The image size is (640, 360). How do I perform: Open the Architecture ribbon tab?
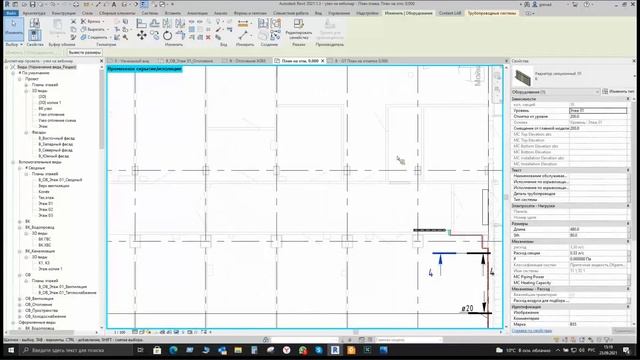click(x=34, y=13)
